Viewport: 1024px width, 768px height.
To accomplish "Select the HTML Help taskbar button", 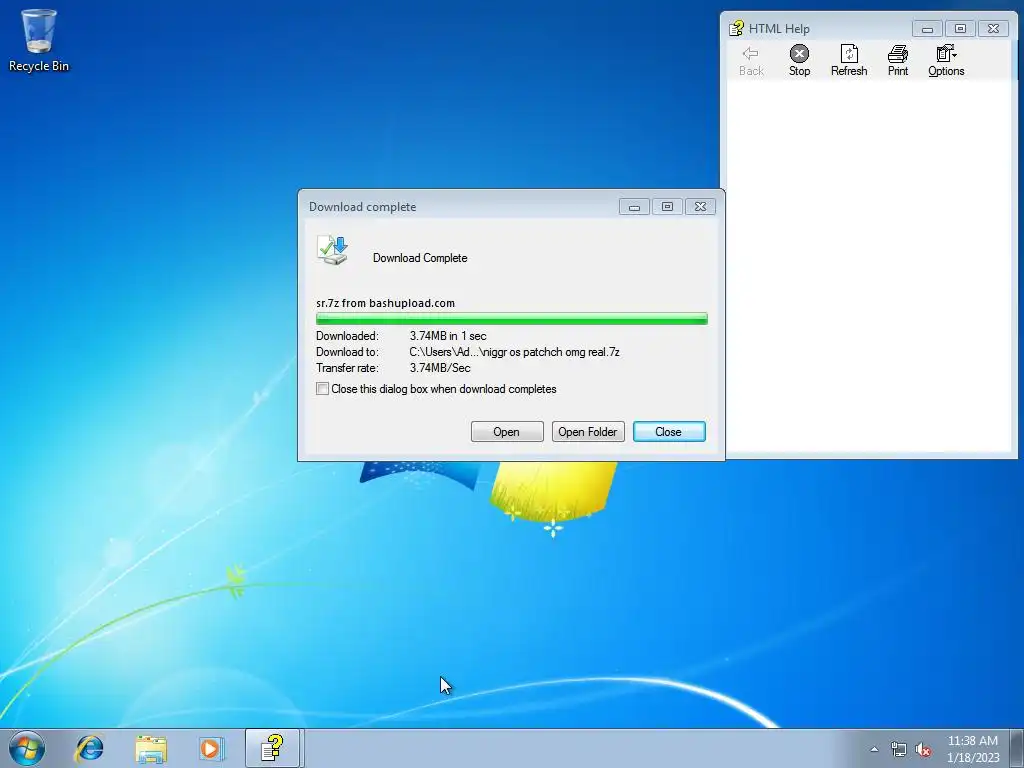I will click(x=272, y=748).
